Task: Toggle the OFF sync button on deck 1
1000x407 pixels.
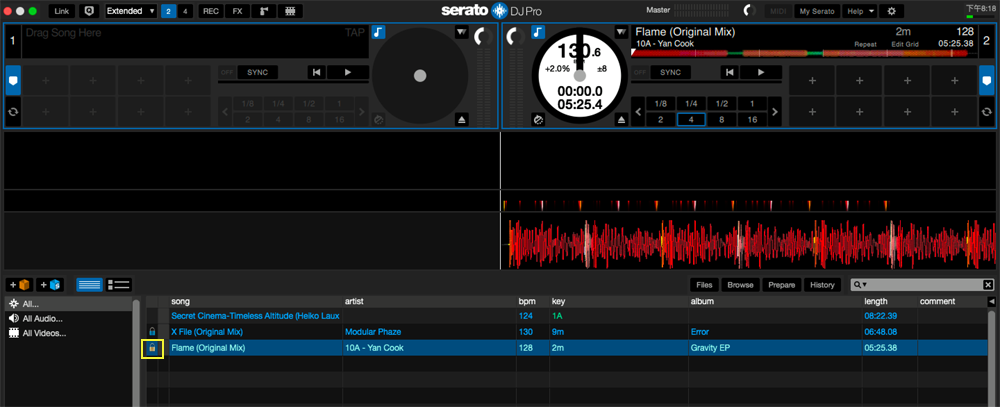Action: coord(227,72)
